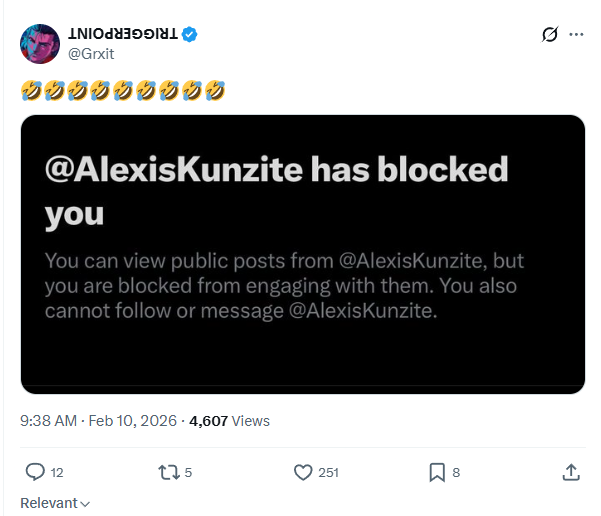This screenshot has width=601, height=516.
Task: Open the blocked notice image attachment
Action: 303,254
